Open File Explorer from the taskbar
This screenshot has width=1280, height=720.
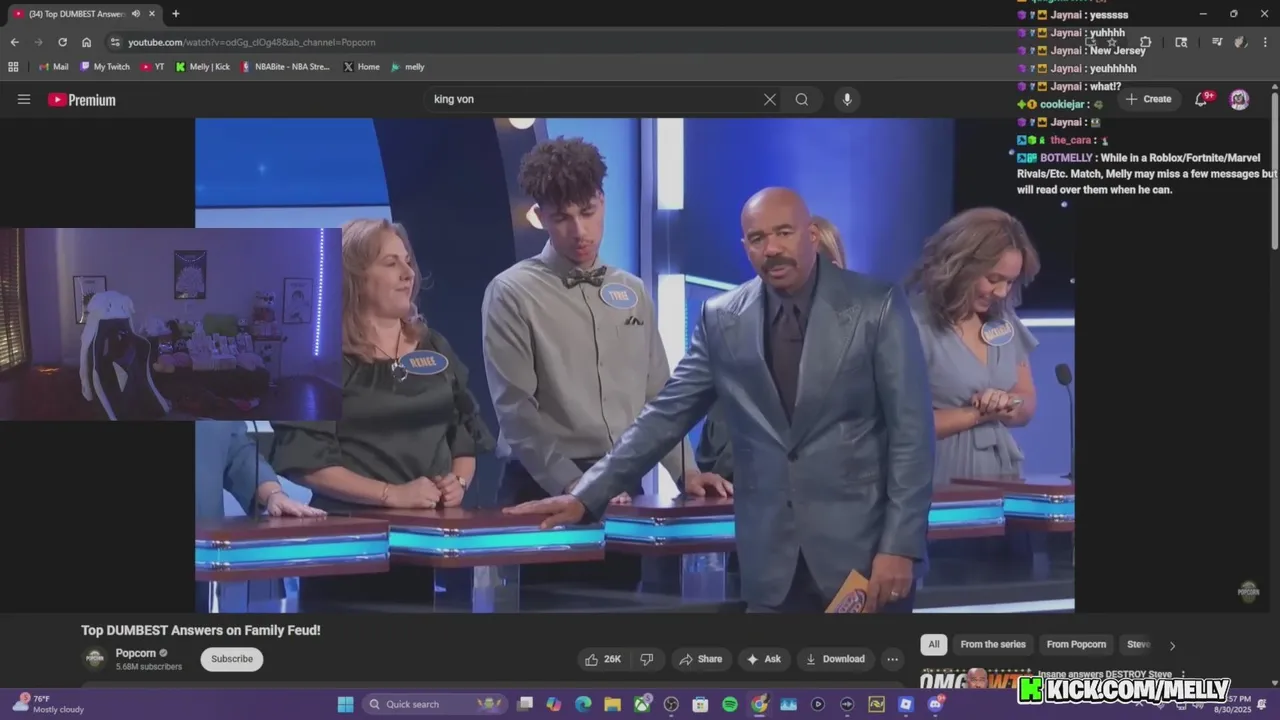click(x=612, y=704)
